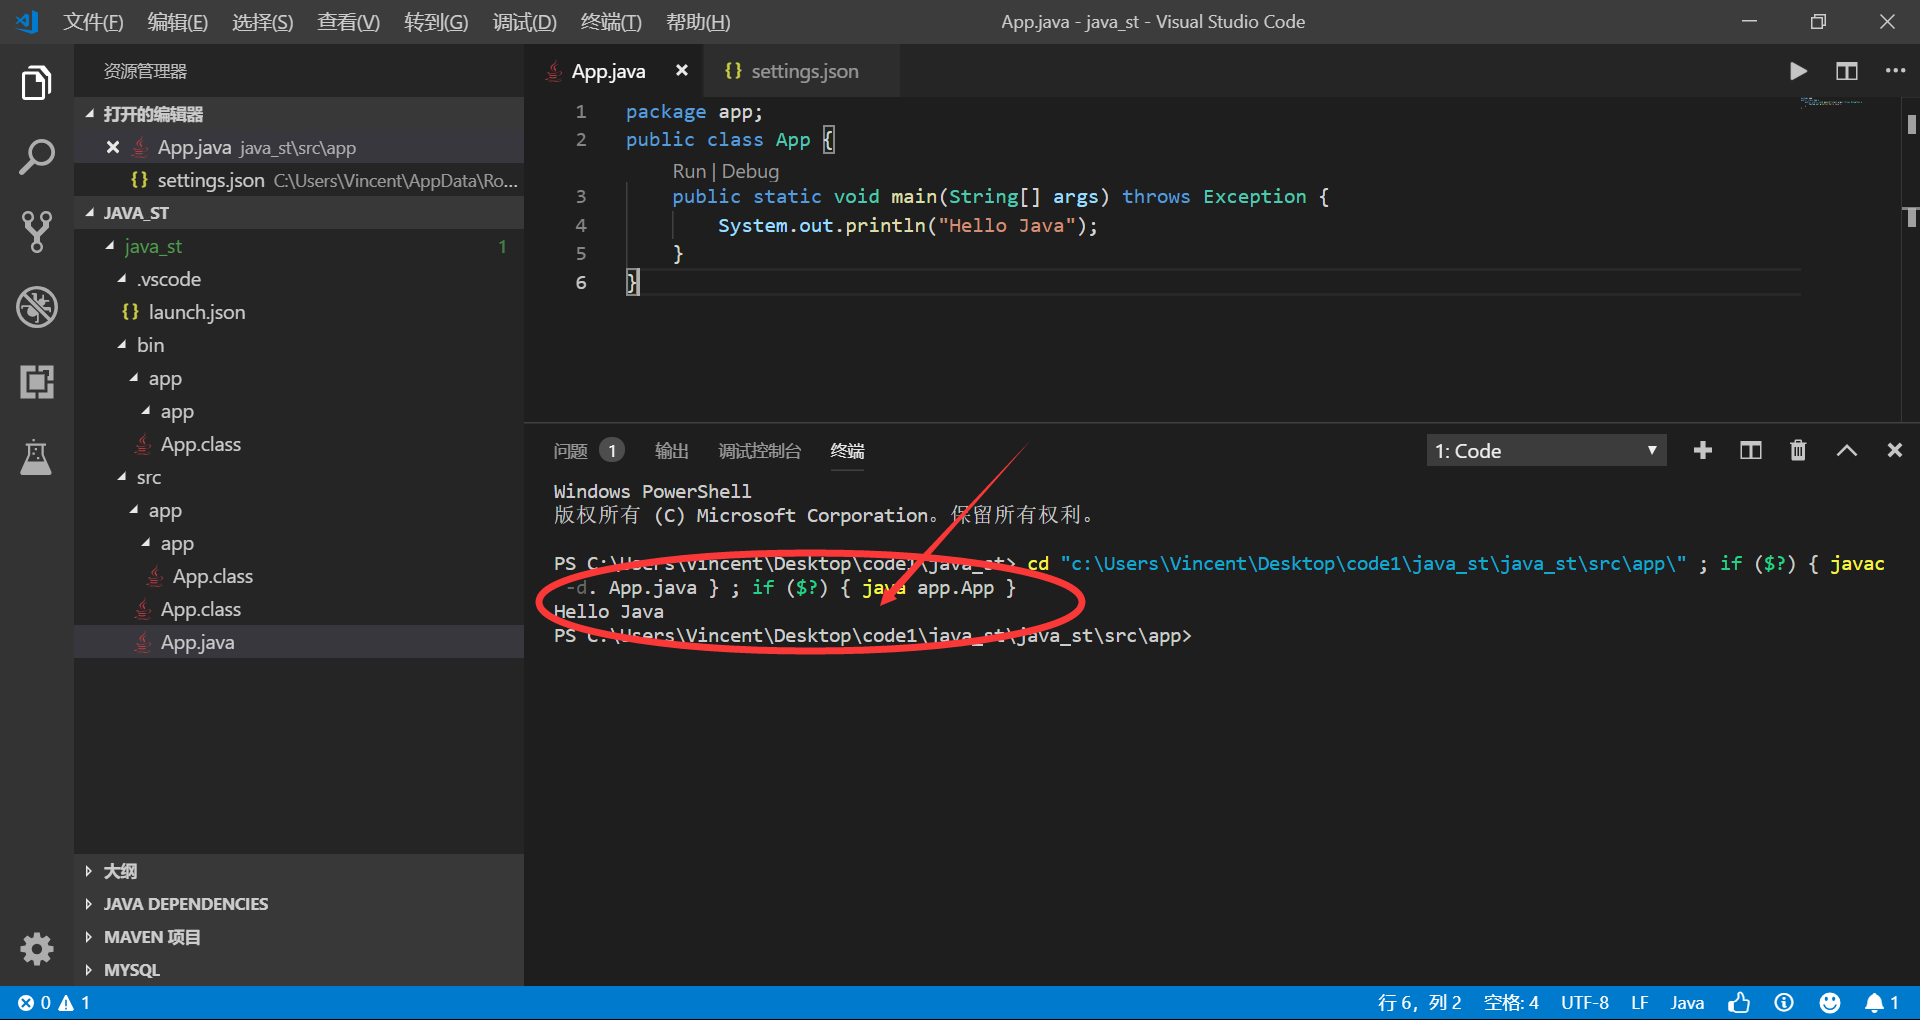Viewport: 1920px width, 1020px height.
Task: Open the Source Control view
Action: (x=37, y=232)
